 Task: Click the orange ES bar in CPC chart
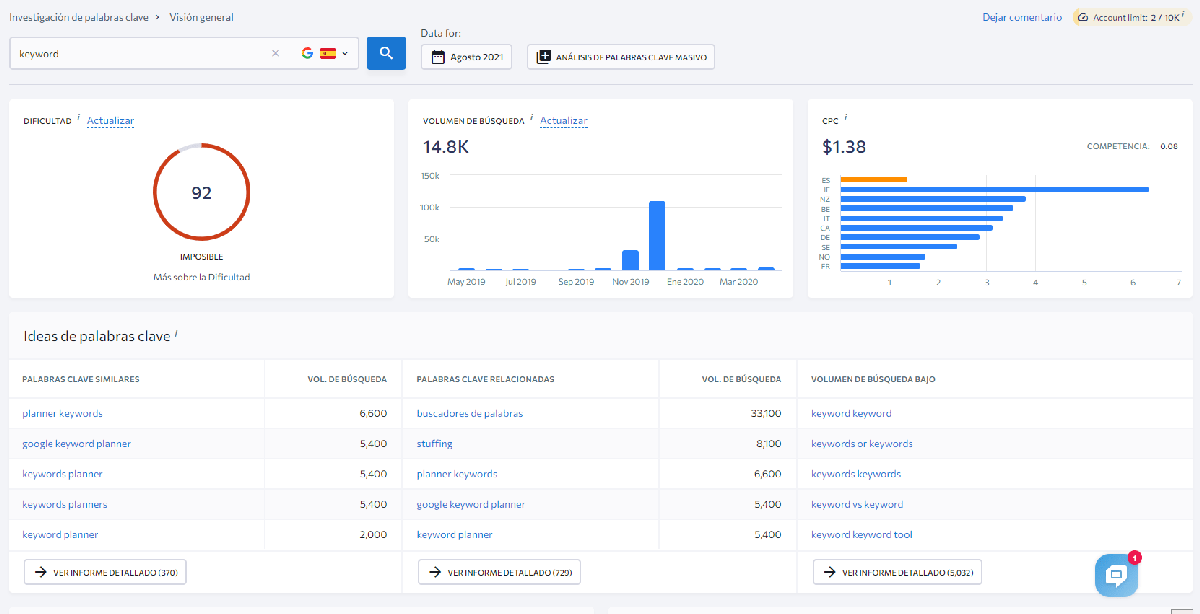pos(873,179)
